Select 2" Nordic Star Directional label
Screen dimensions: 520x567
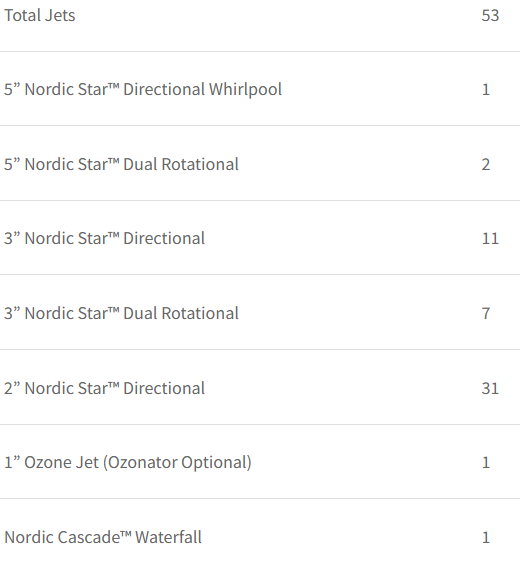click(x=105, y=388)
